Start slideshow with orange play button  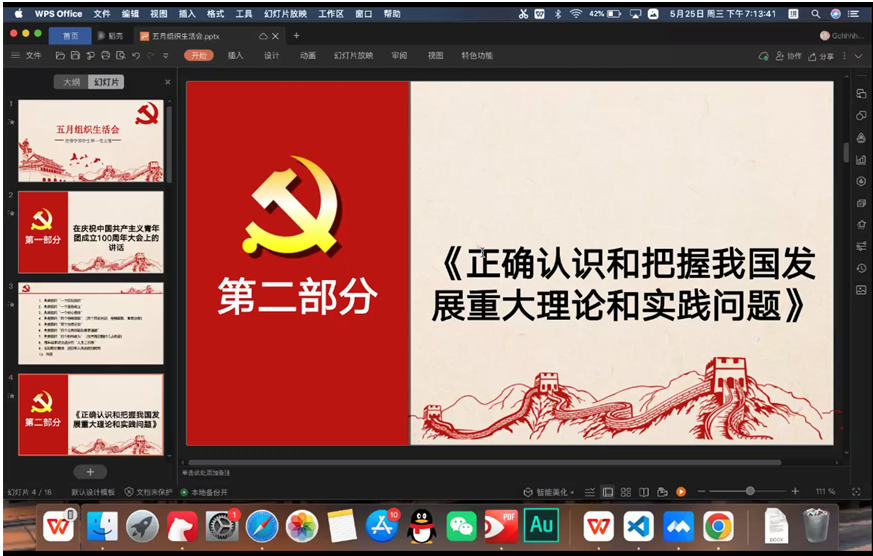[680, 492]
